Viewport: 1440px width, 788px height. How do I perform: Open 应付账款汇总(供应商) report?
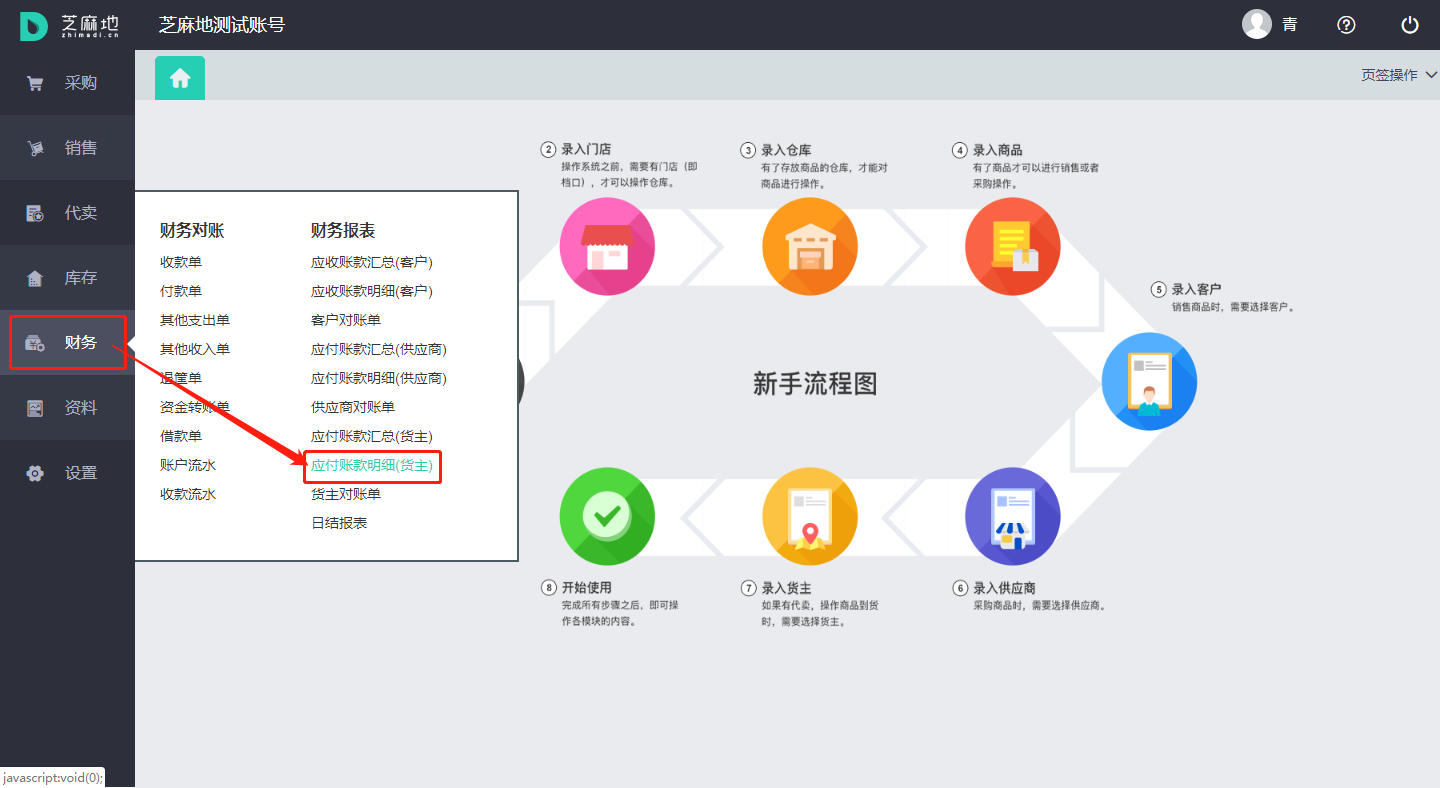tap(379, 349)
